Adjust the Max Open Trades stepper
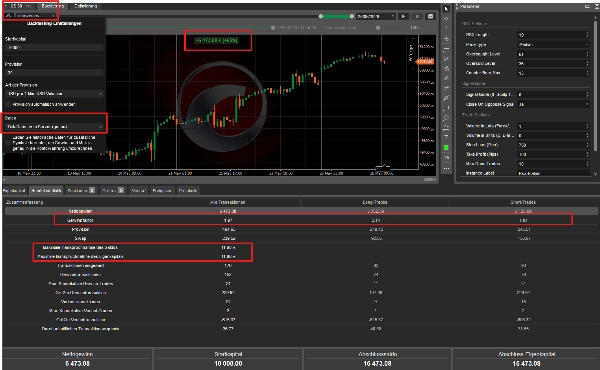This screenshot has height=370, width=600. point(587,164)
